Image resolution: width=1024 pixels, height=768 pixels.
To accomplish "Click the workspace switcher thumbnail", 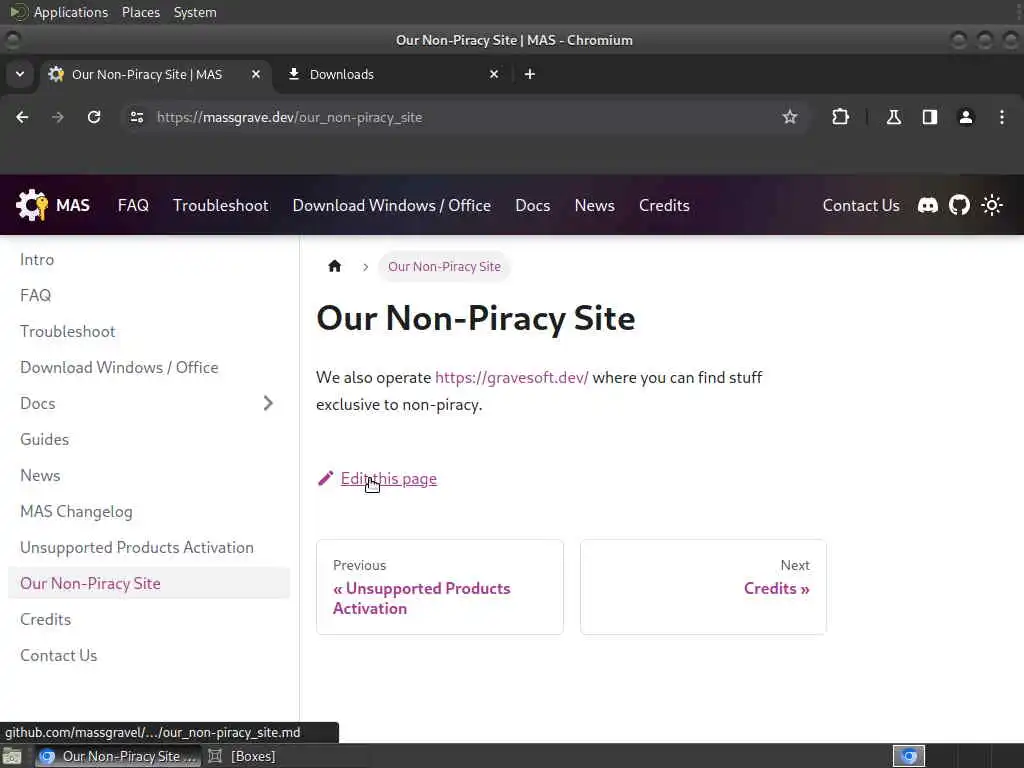I will [909, 756].
